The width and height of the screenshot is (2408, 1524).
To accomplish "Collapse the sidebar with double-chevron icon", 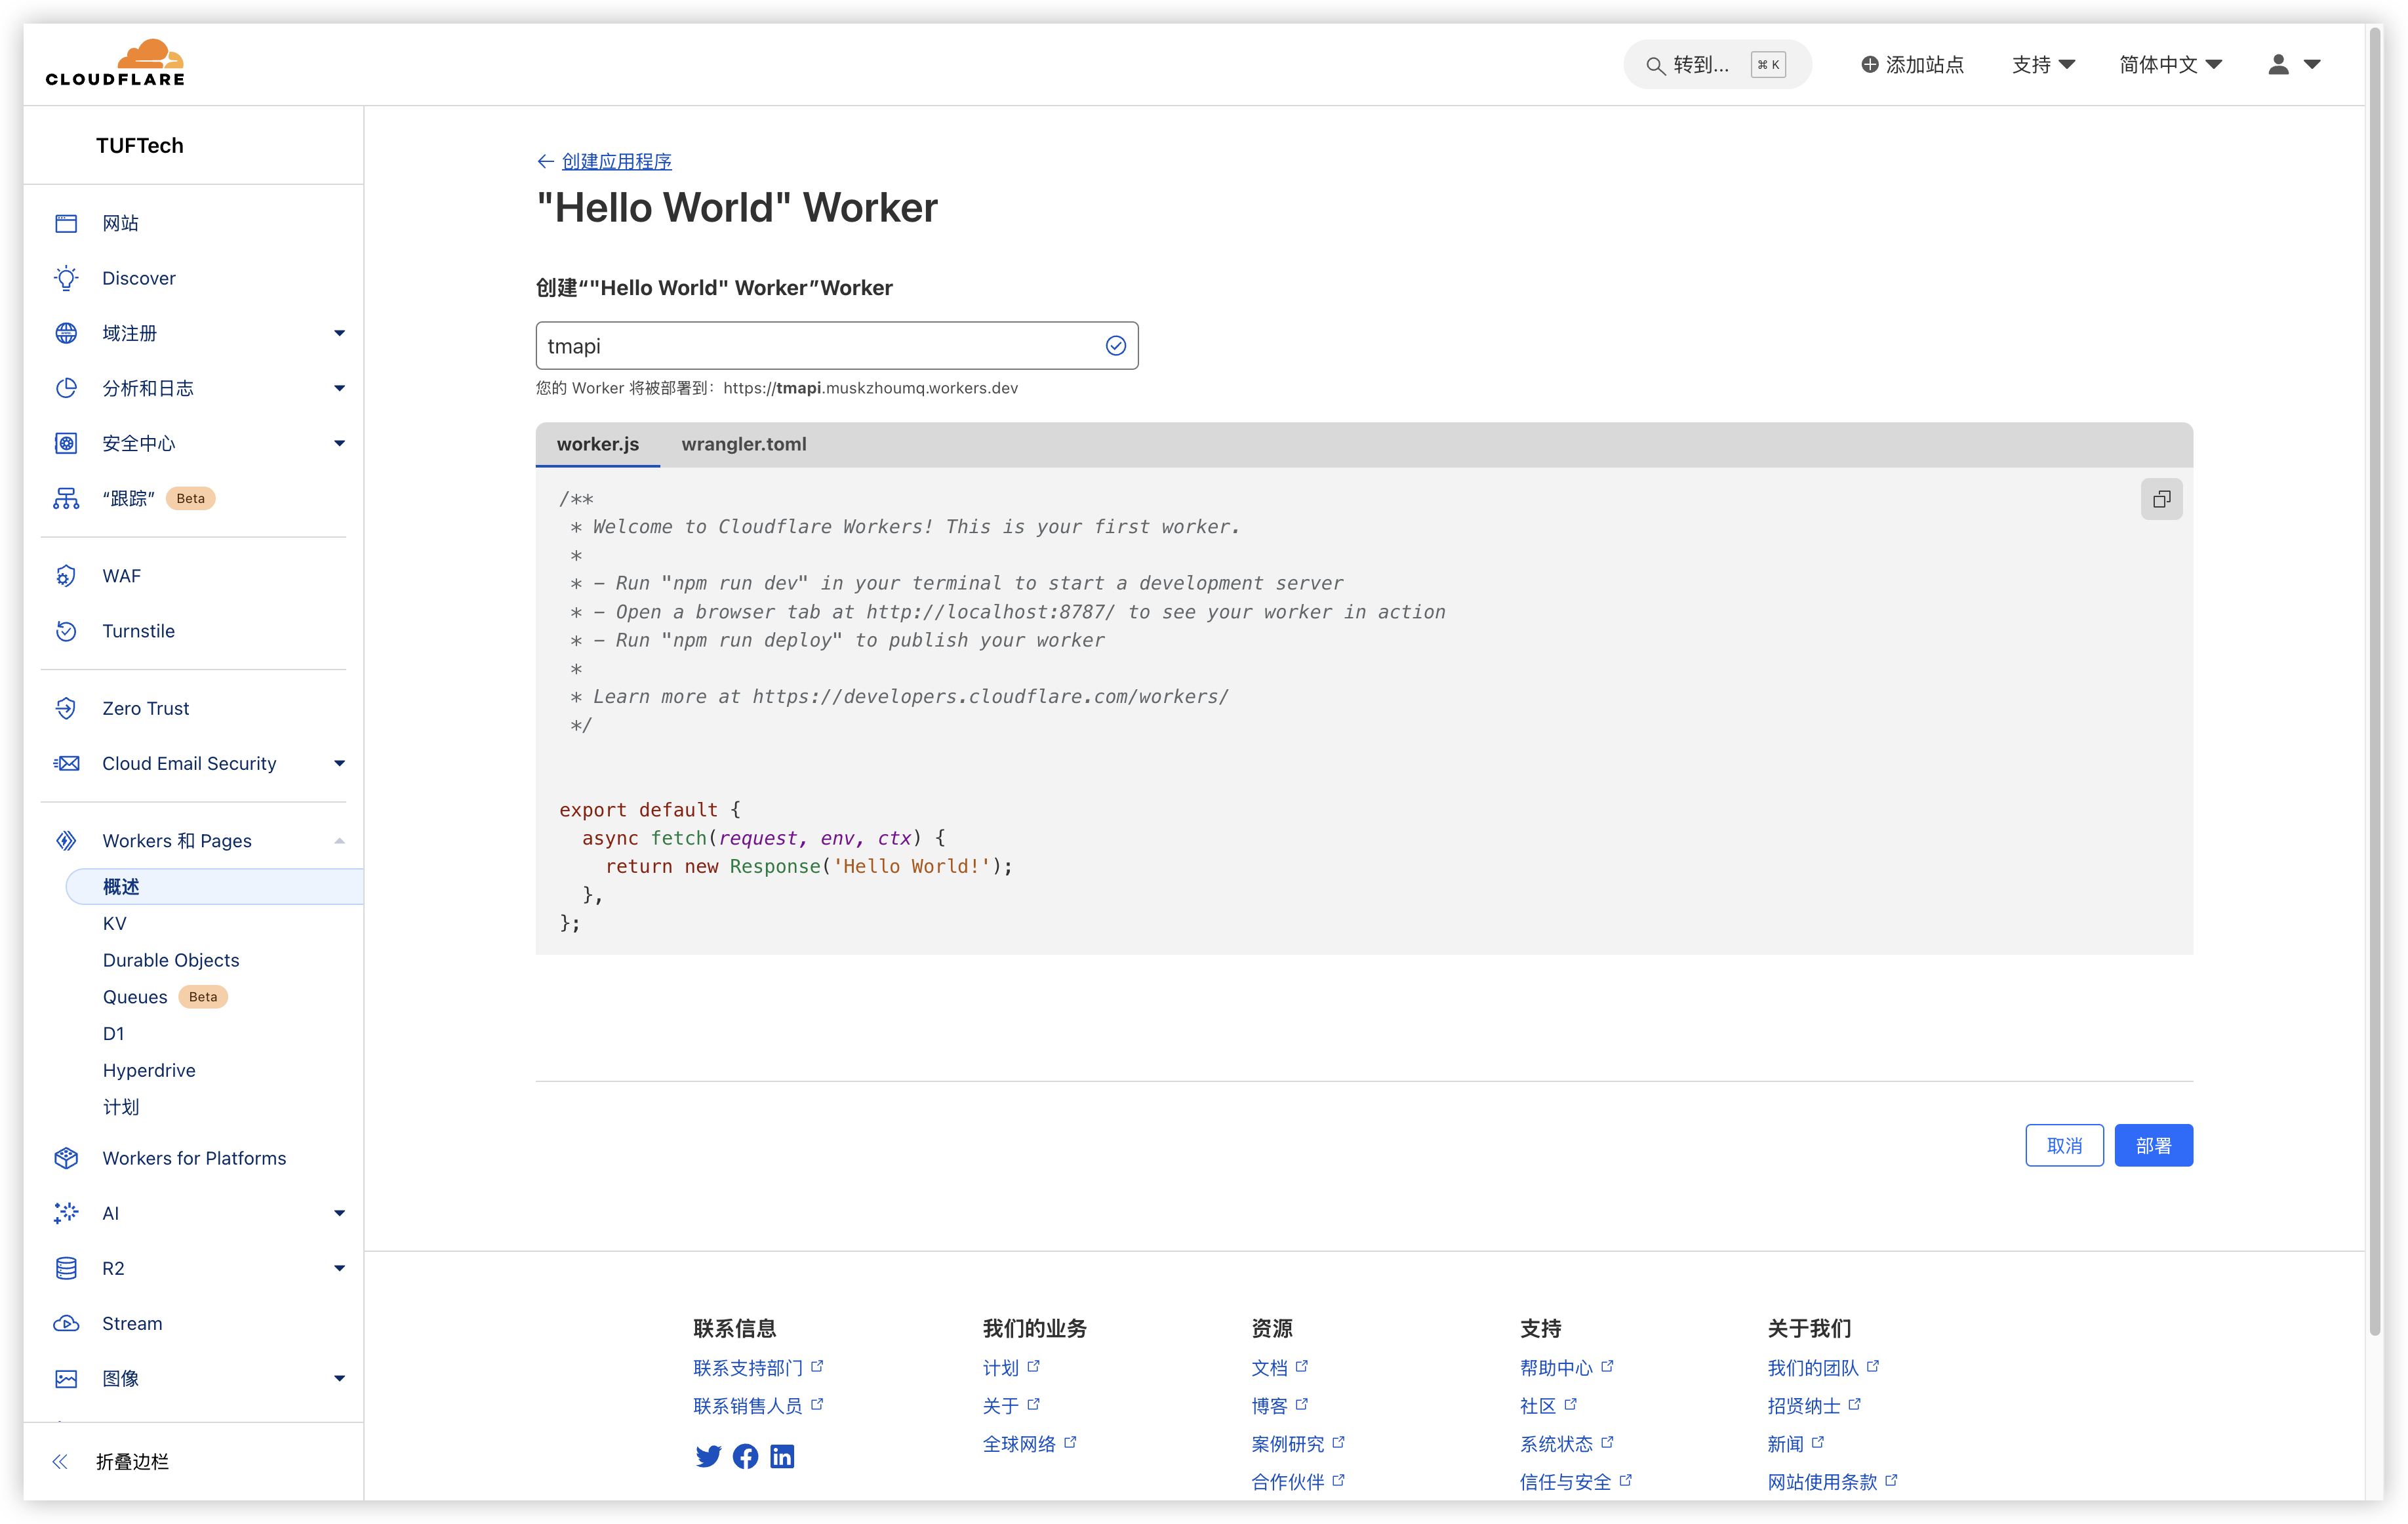I will coord(60,1461).
